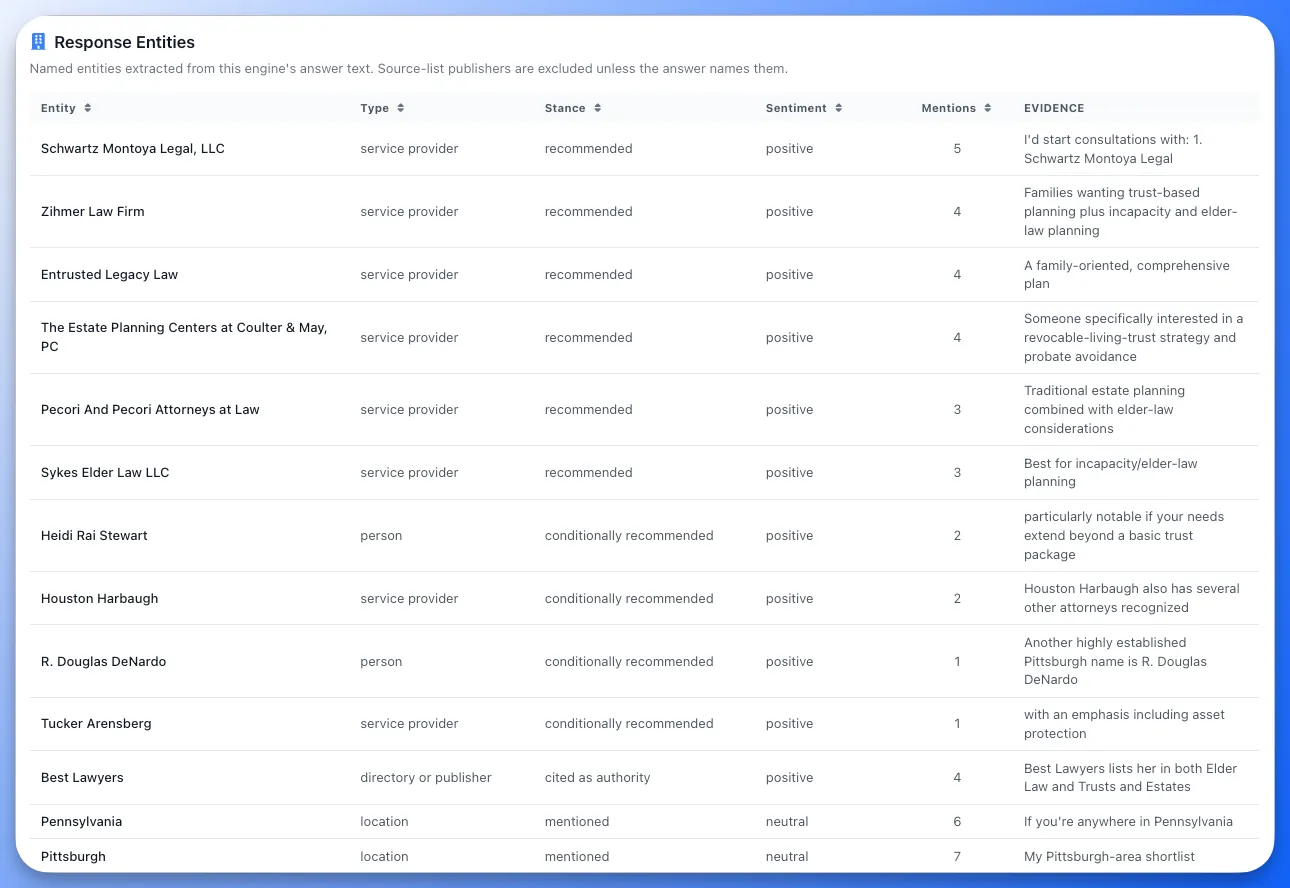This screenshot has width=1290, height=888.
Task: Click the EVIDENCE column header
Action: click(1054, 108)
